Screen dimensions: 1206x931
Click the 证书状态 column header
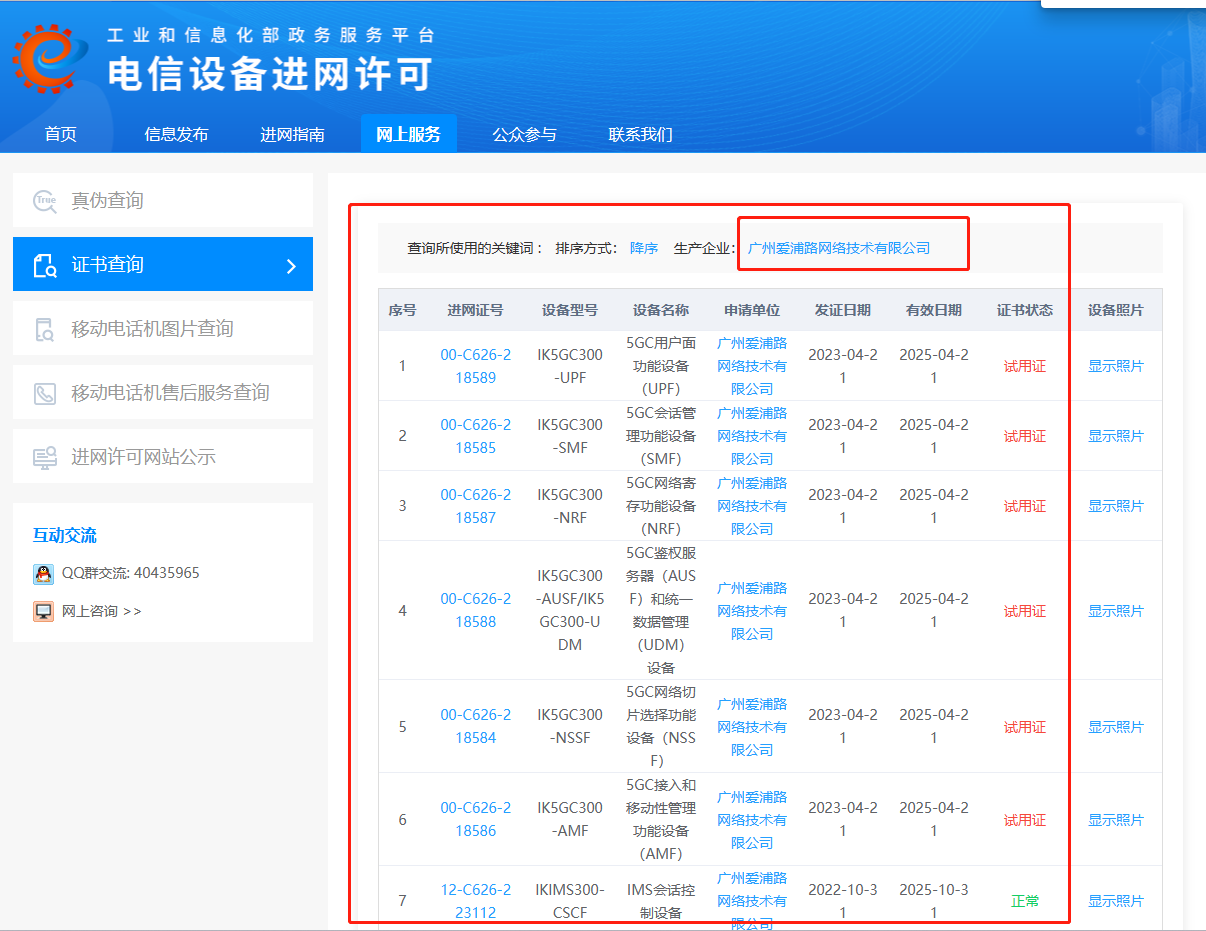pos(1025,310)
